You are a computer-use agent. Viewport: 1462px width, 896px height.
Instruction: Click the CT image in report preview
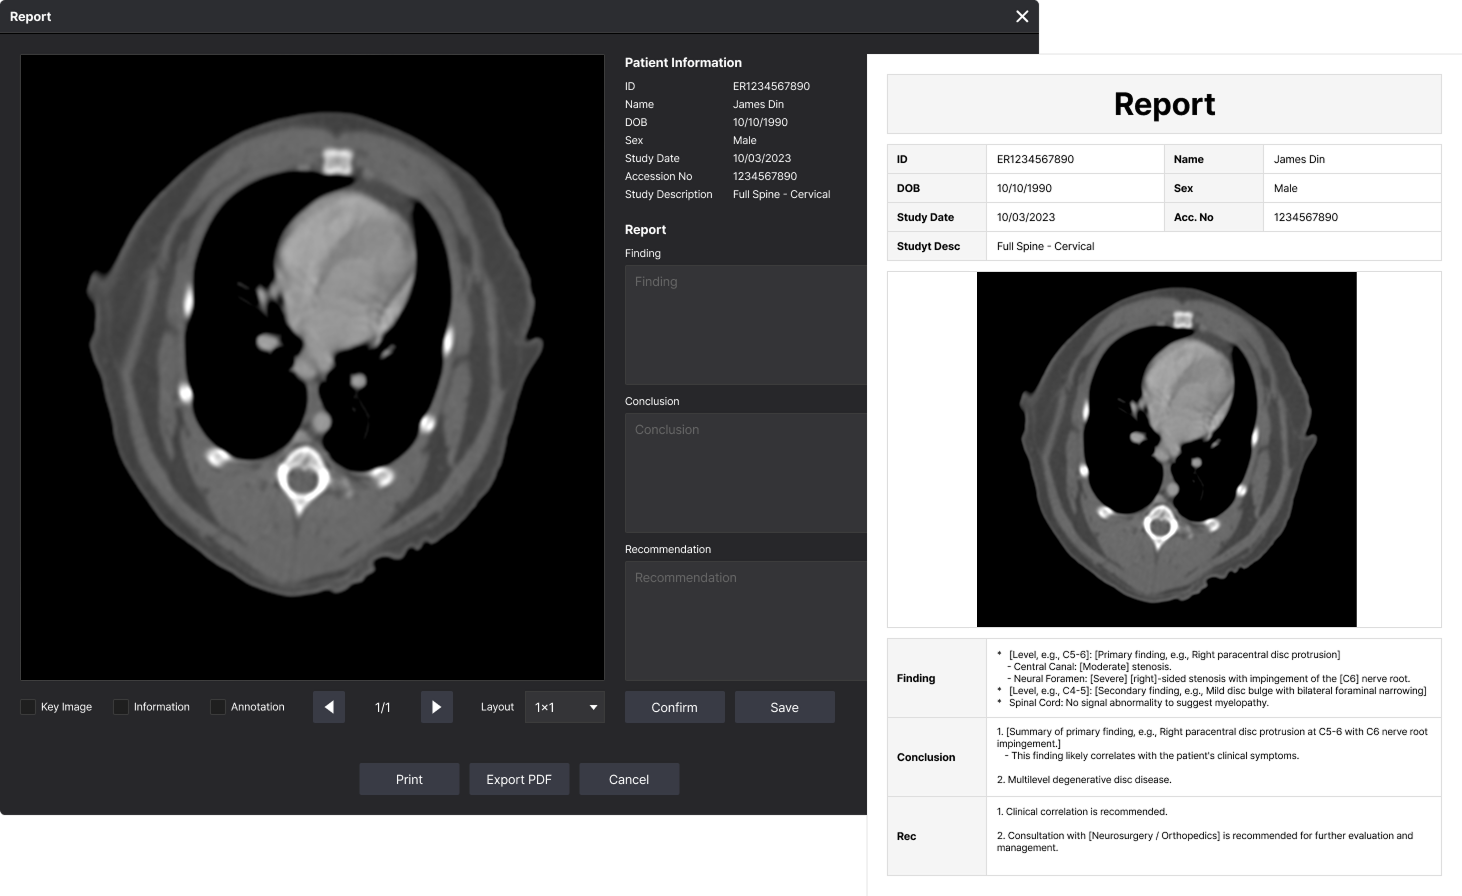click(x=1166, y=449)
